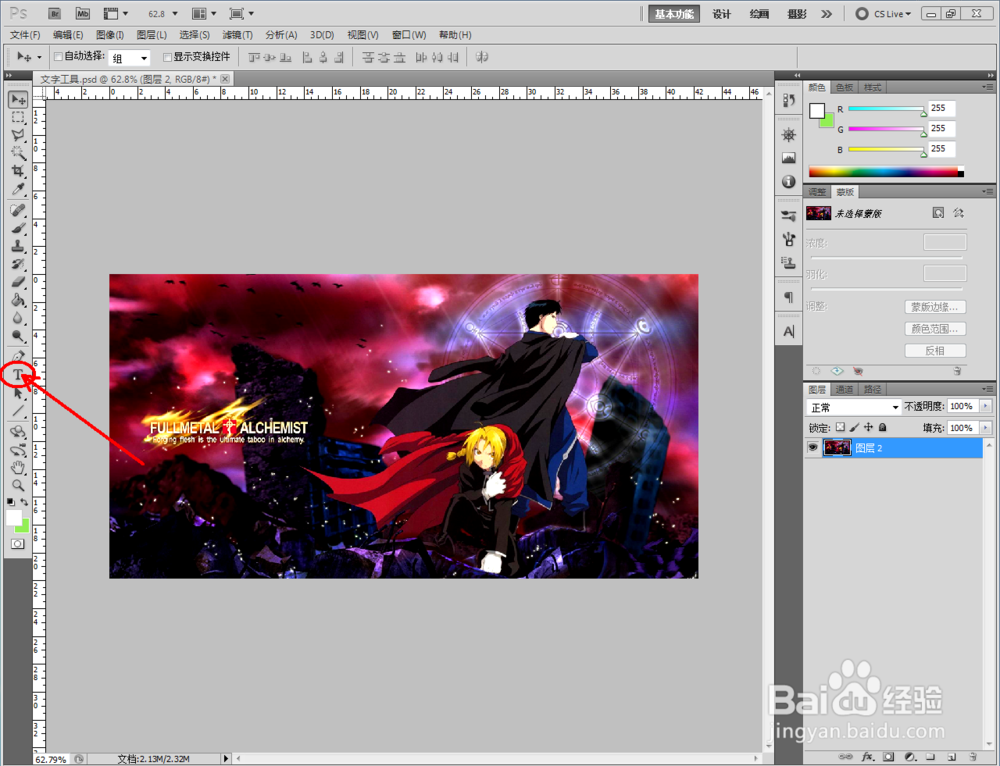Screen dimensions: 1000x766
Task: Open the Clone Source panel icon
Action: point(789,263)
